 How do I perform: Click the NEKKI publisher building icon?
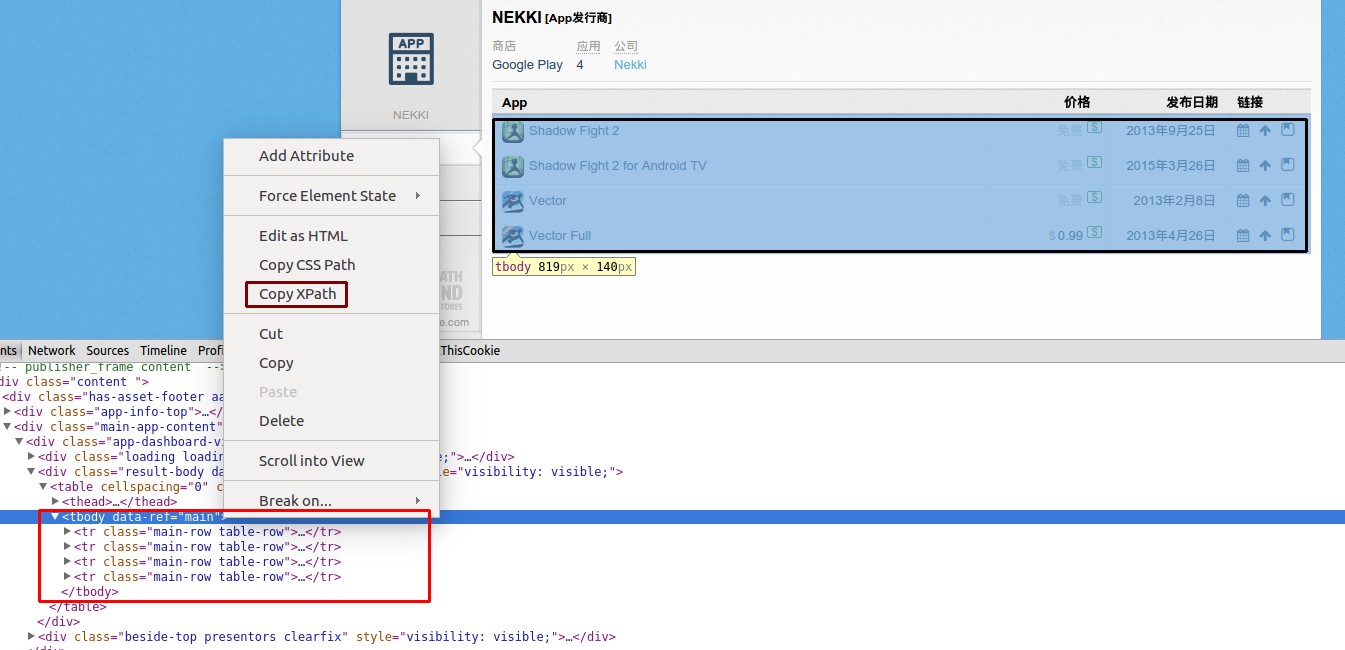(x=411, y=60)
